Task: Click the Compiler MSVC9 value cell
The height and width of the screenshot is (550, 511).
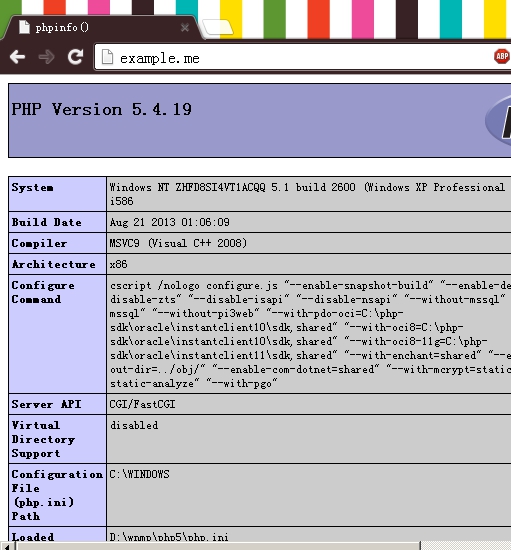Action: pos(309,243)
